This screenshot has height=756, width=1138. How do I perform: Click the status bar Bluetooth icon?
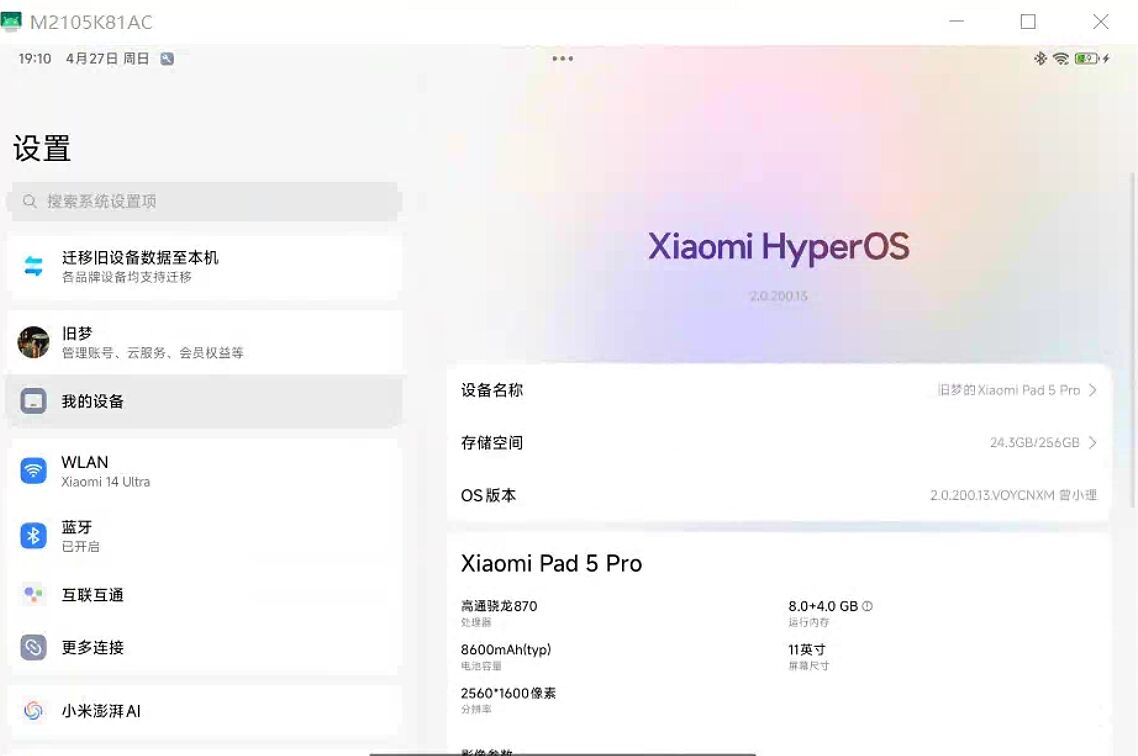coord(1041,59)
